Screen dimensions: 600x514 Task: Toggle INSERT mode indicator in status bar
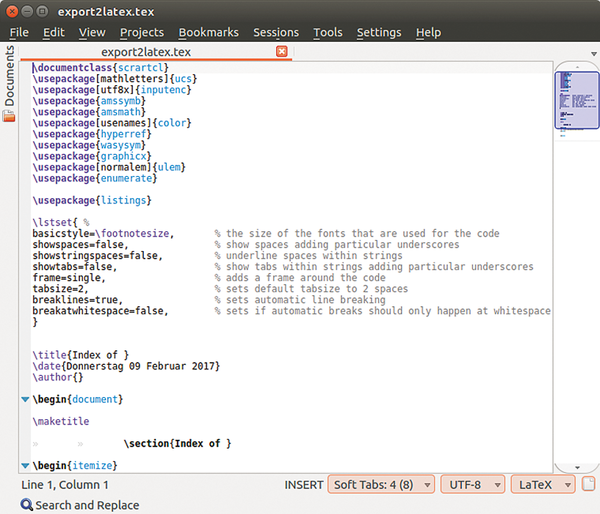coord(304,485)
